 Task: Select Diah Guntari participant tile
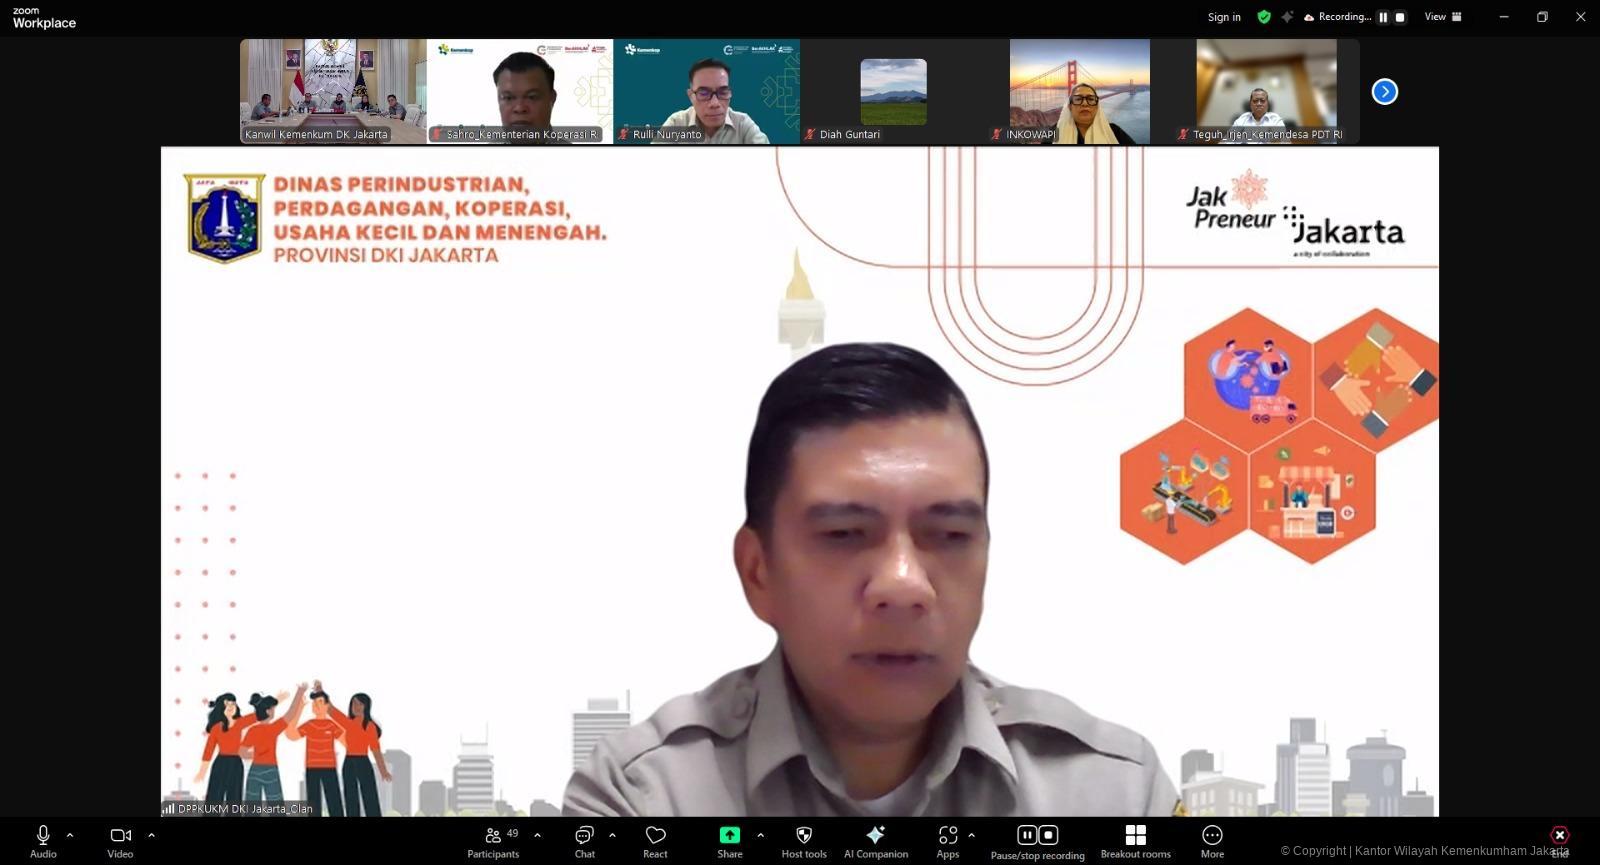894,91
